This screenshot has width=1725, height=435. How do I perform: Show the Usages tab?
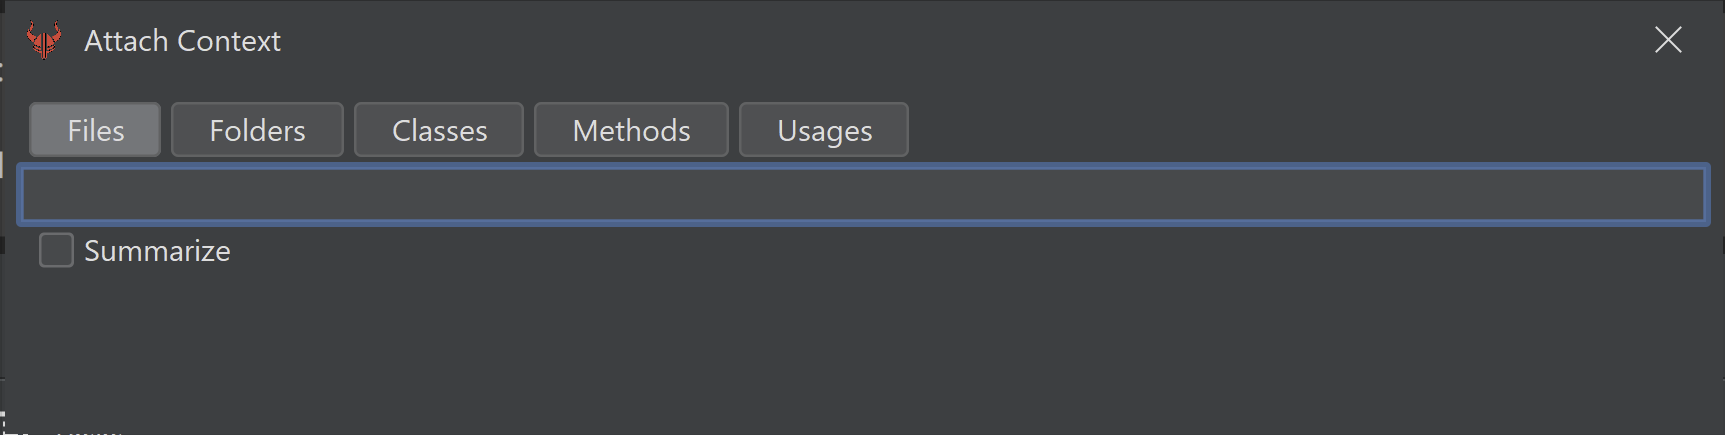824,130
